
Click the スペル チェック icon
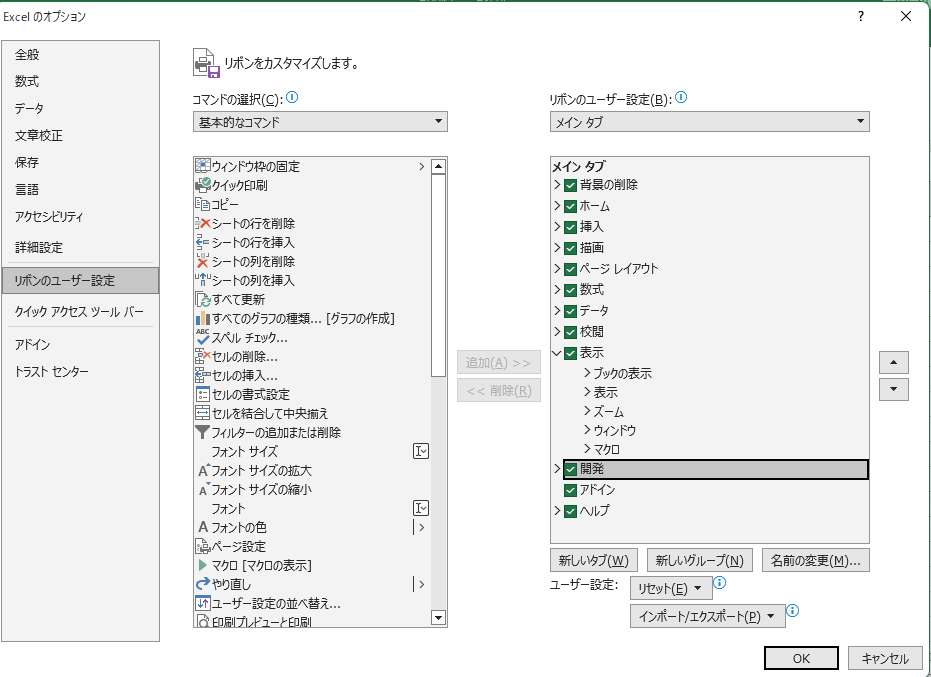pyautogui.click(x=202, y=337)
